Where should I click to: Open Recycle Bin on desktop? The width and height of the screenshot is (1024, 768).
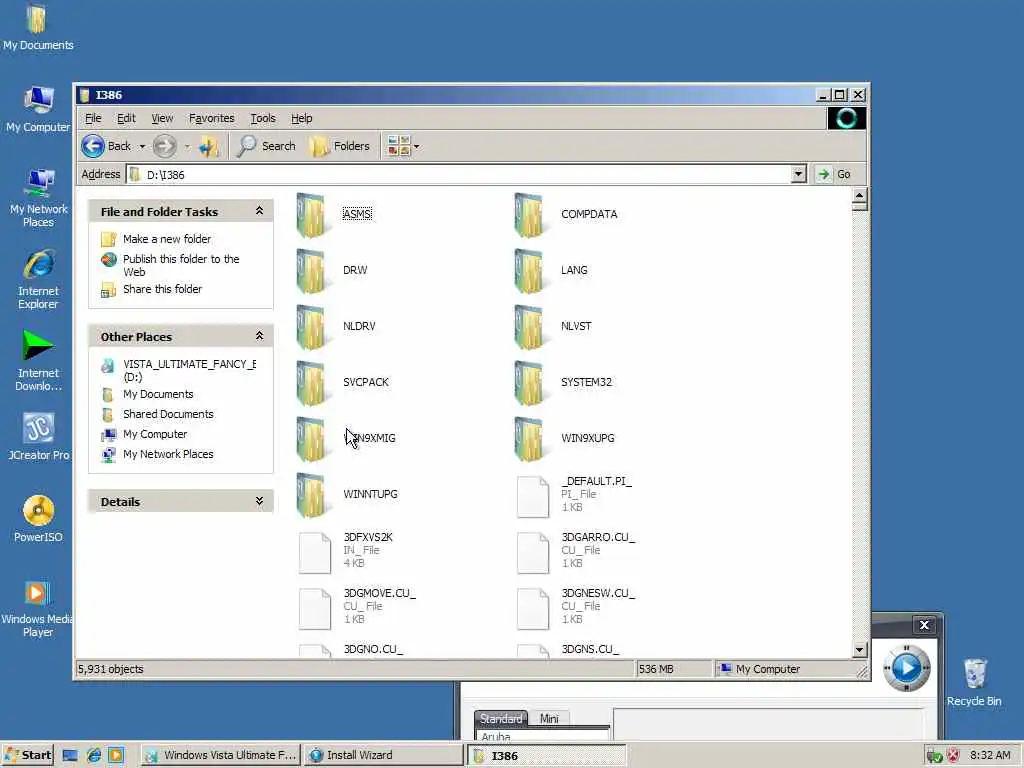point(974,682)
